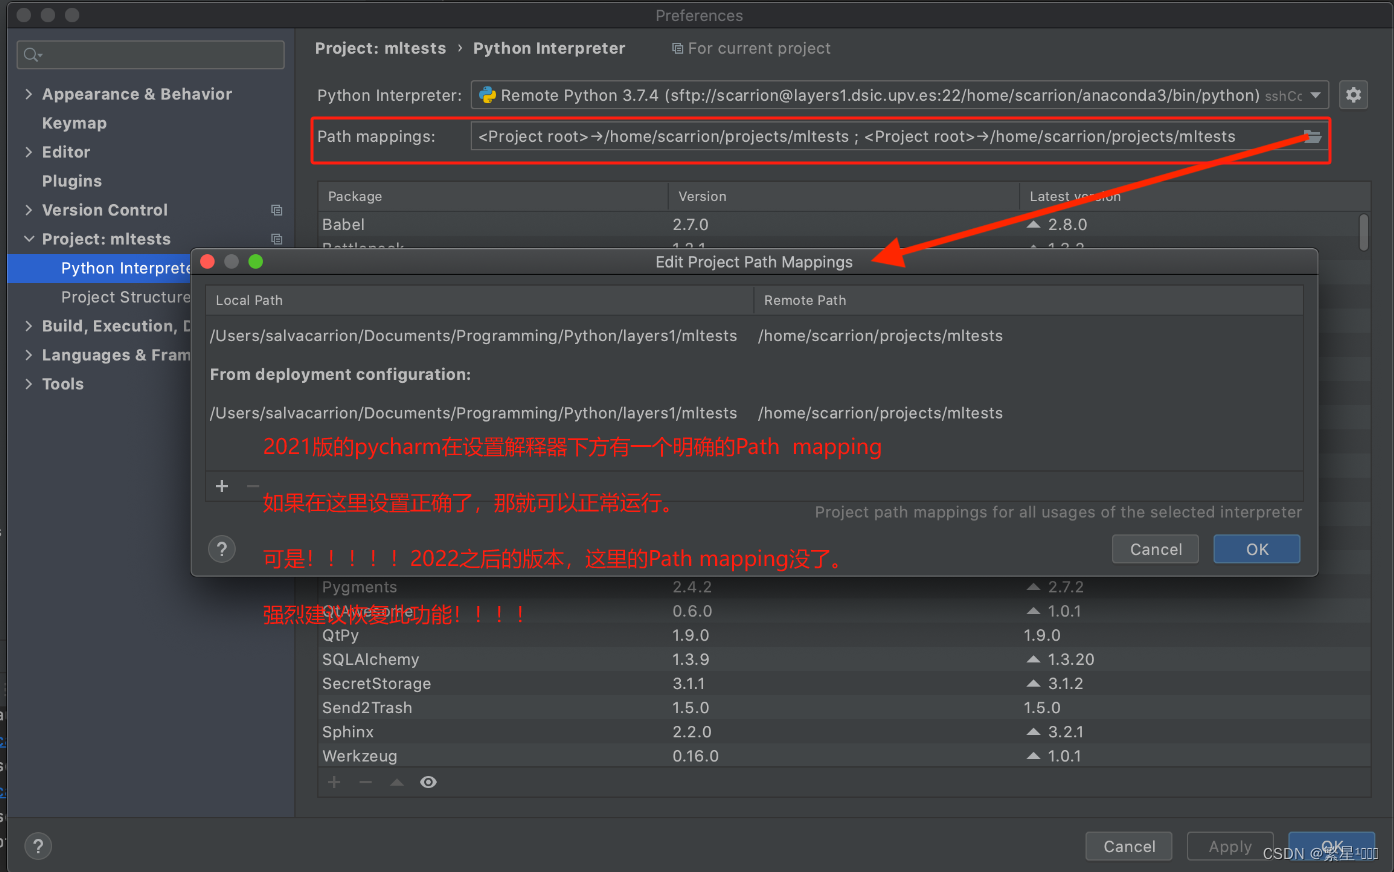
Task: Expand Build, Execution section
Action: coord(28,326)
